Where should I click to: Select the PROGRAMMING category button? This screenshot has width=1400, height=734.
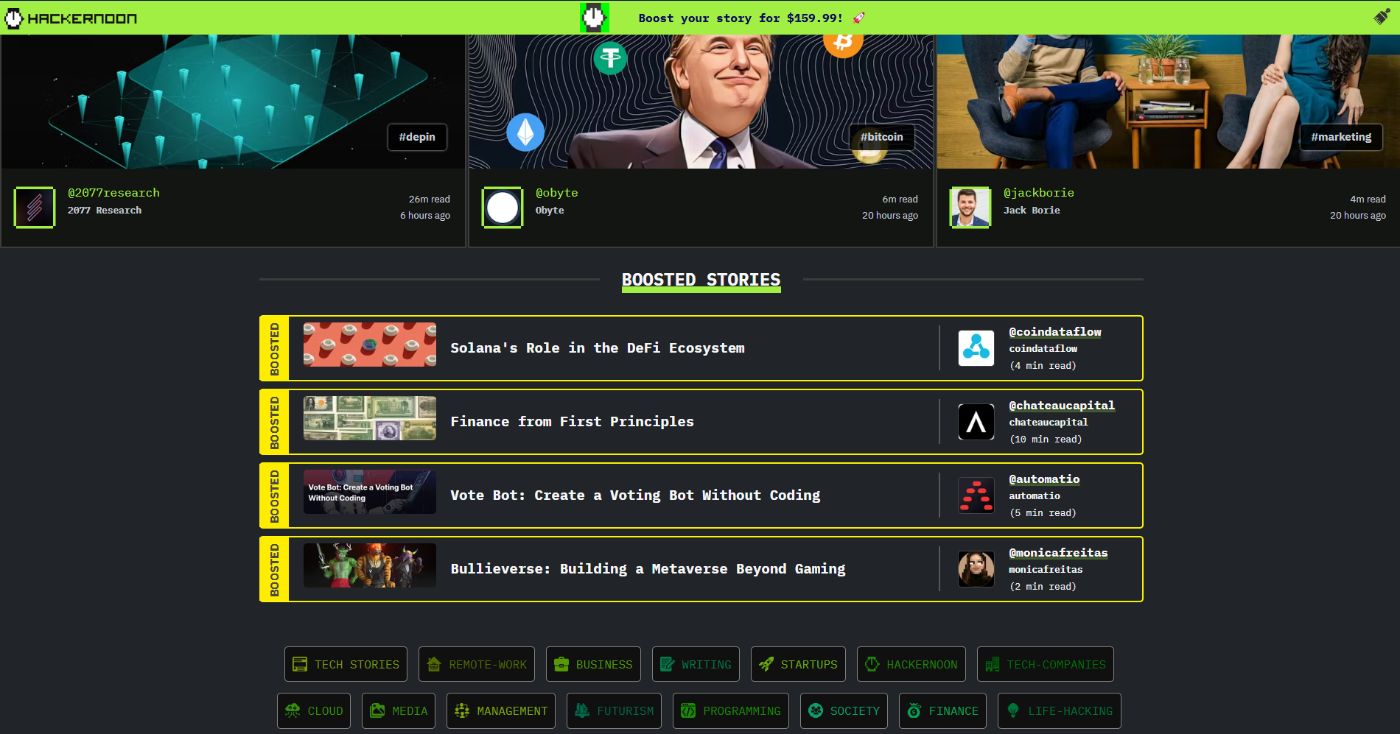(x=731, y=711)
